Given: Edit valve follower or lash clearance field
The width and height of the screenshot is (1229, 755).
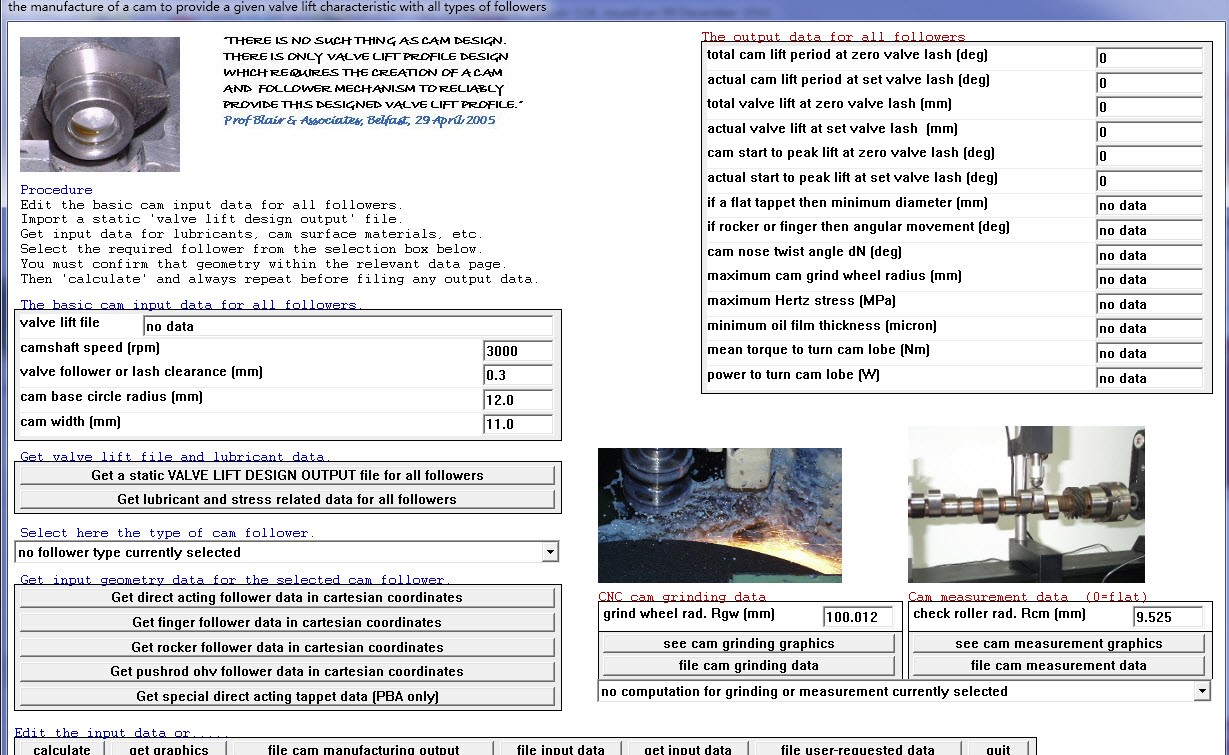Looking at the screenshot, I should pyautogui.click(x=518, y=375).
